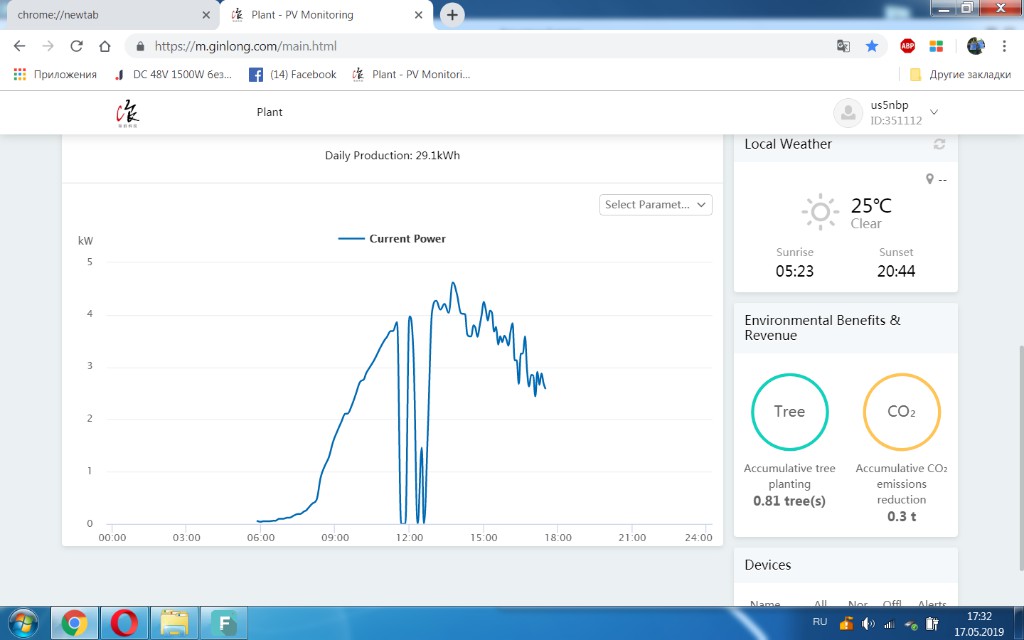Switch to the chrome://newtab tab
Image resolution: width=1024 pixels, height=640 pixels.
pos(108,15)
